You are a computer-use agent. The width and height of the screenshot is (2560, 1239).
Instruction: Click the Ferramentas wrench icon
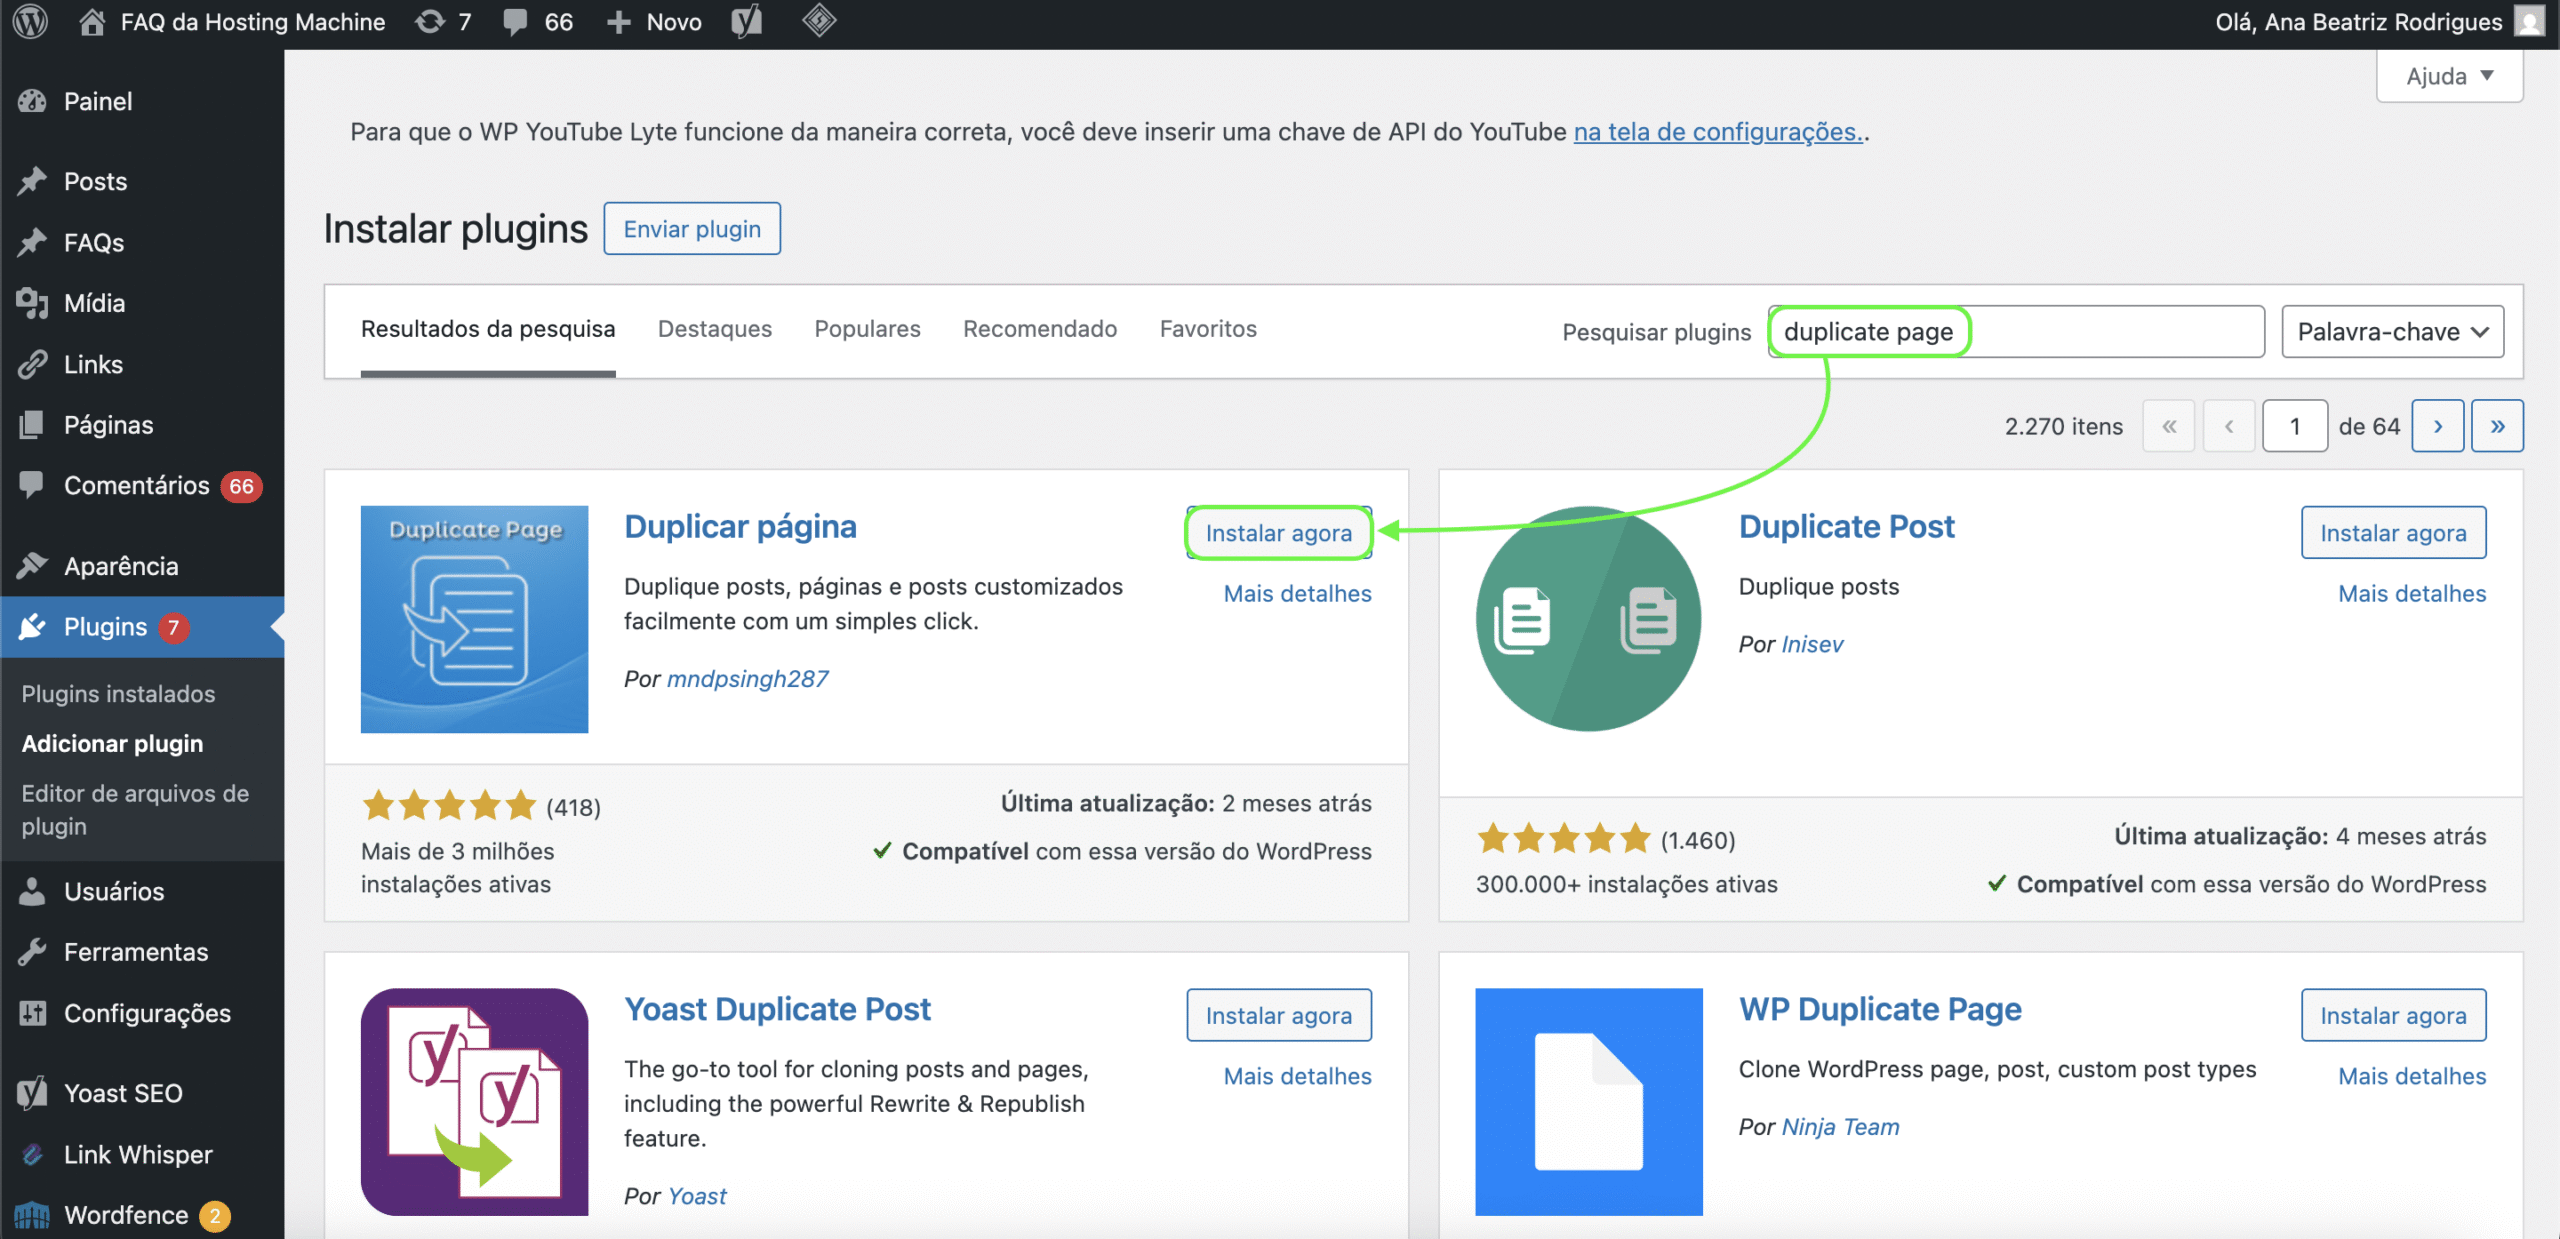[32, 952]
